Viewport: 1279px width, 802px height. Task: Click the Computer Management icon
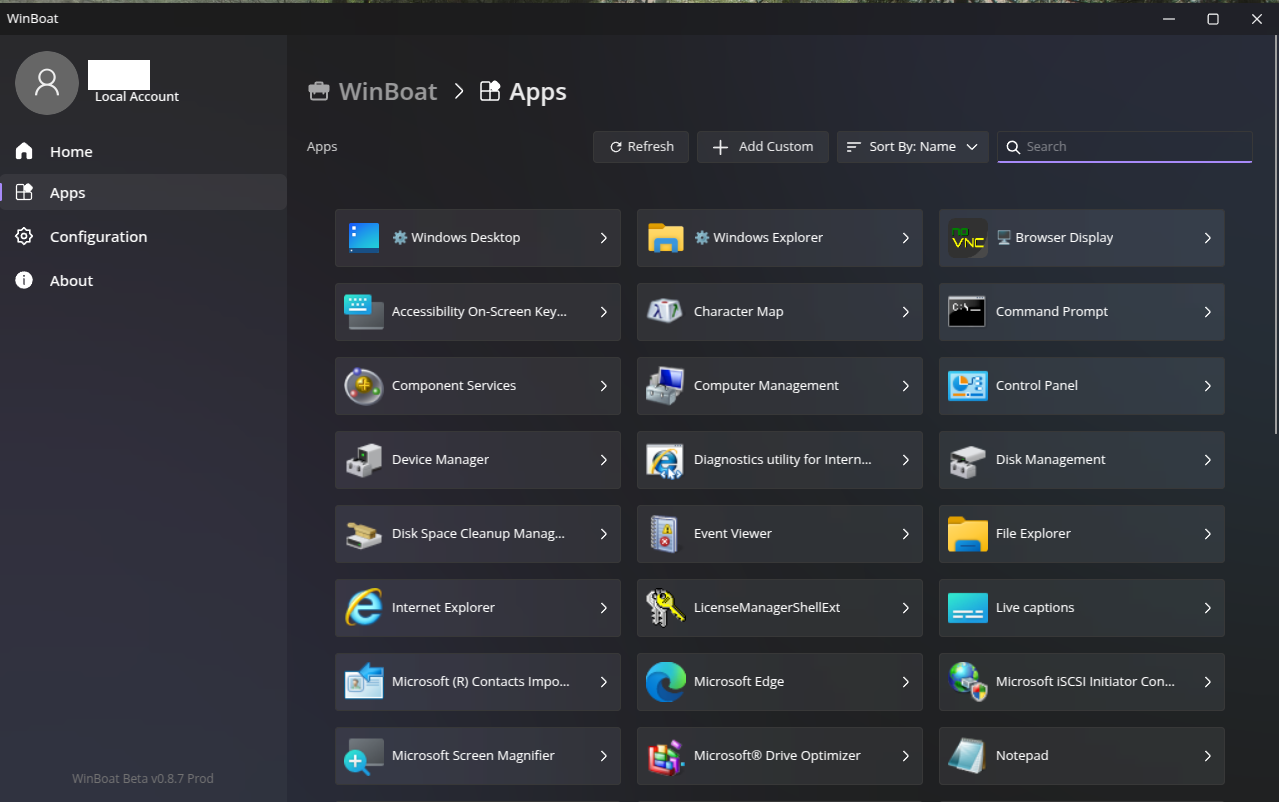tap(666, 386)
